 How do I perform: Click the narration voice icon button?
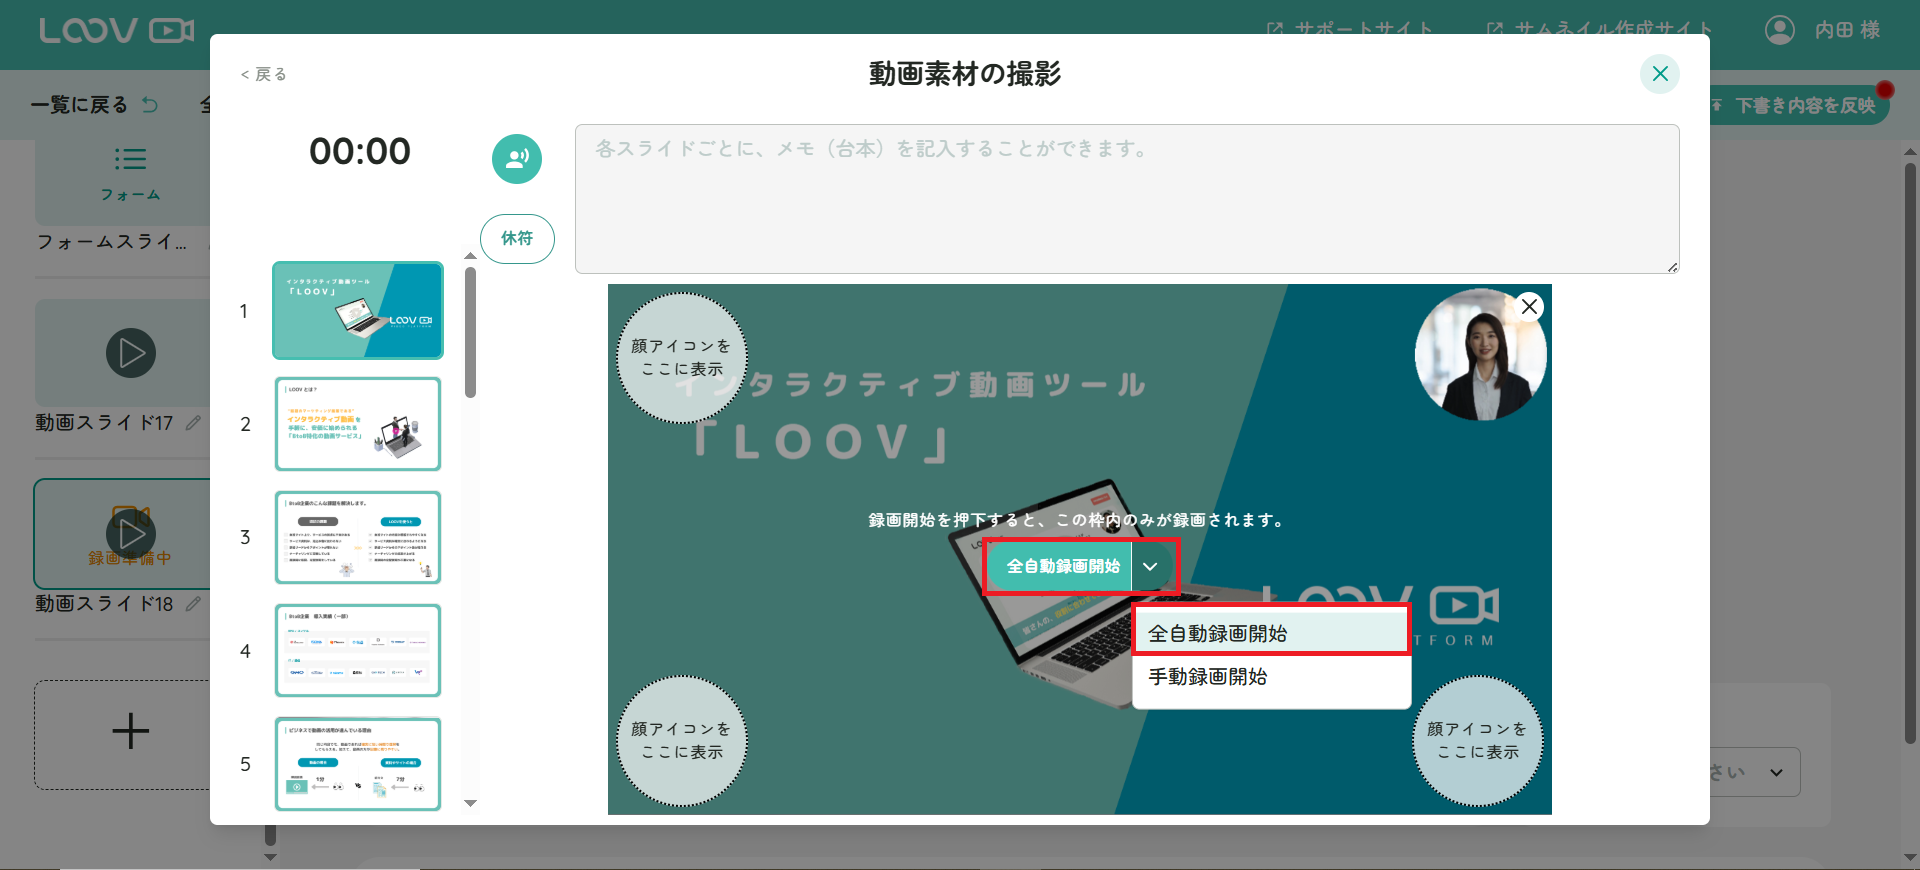tap(517, 159)
